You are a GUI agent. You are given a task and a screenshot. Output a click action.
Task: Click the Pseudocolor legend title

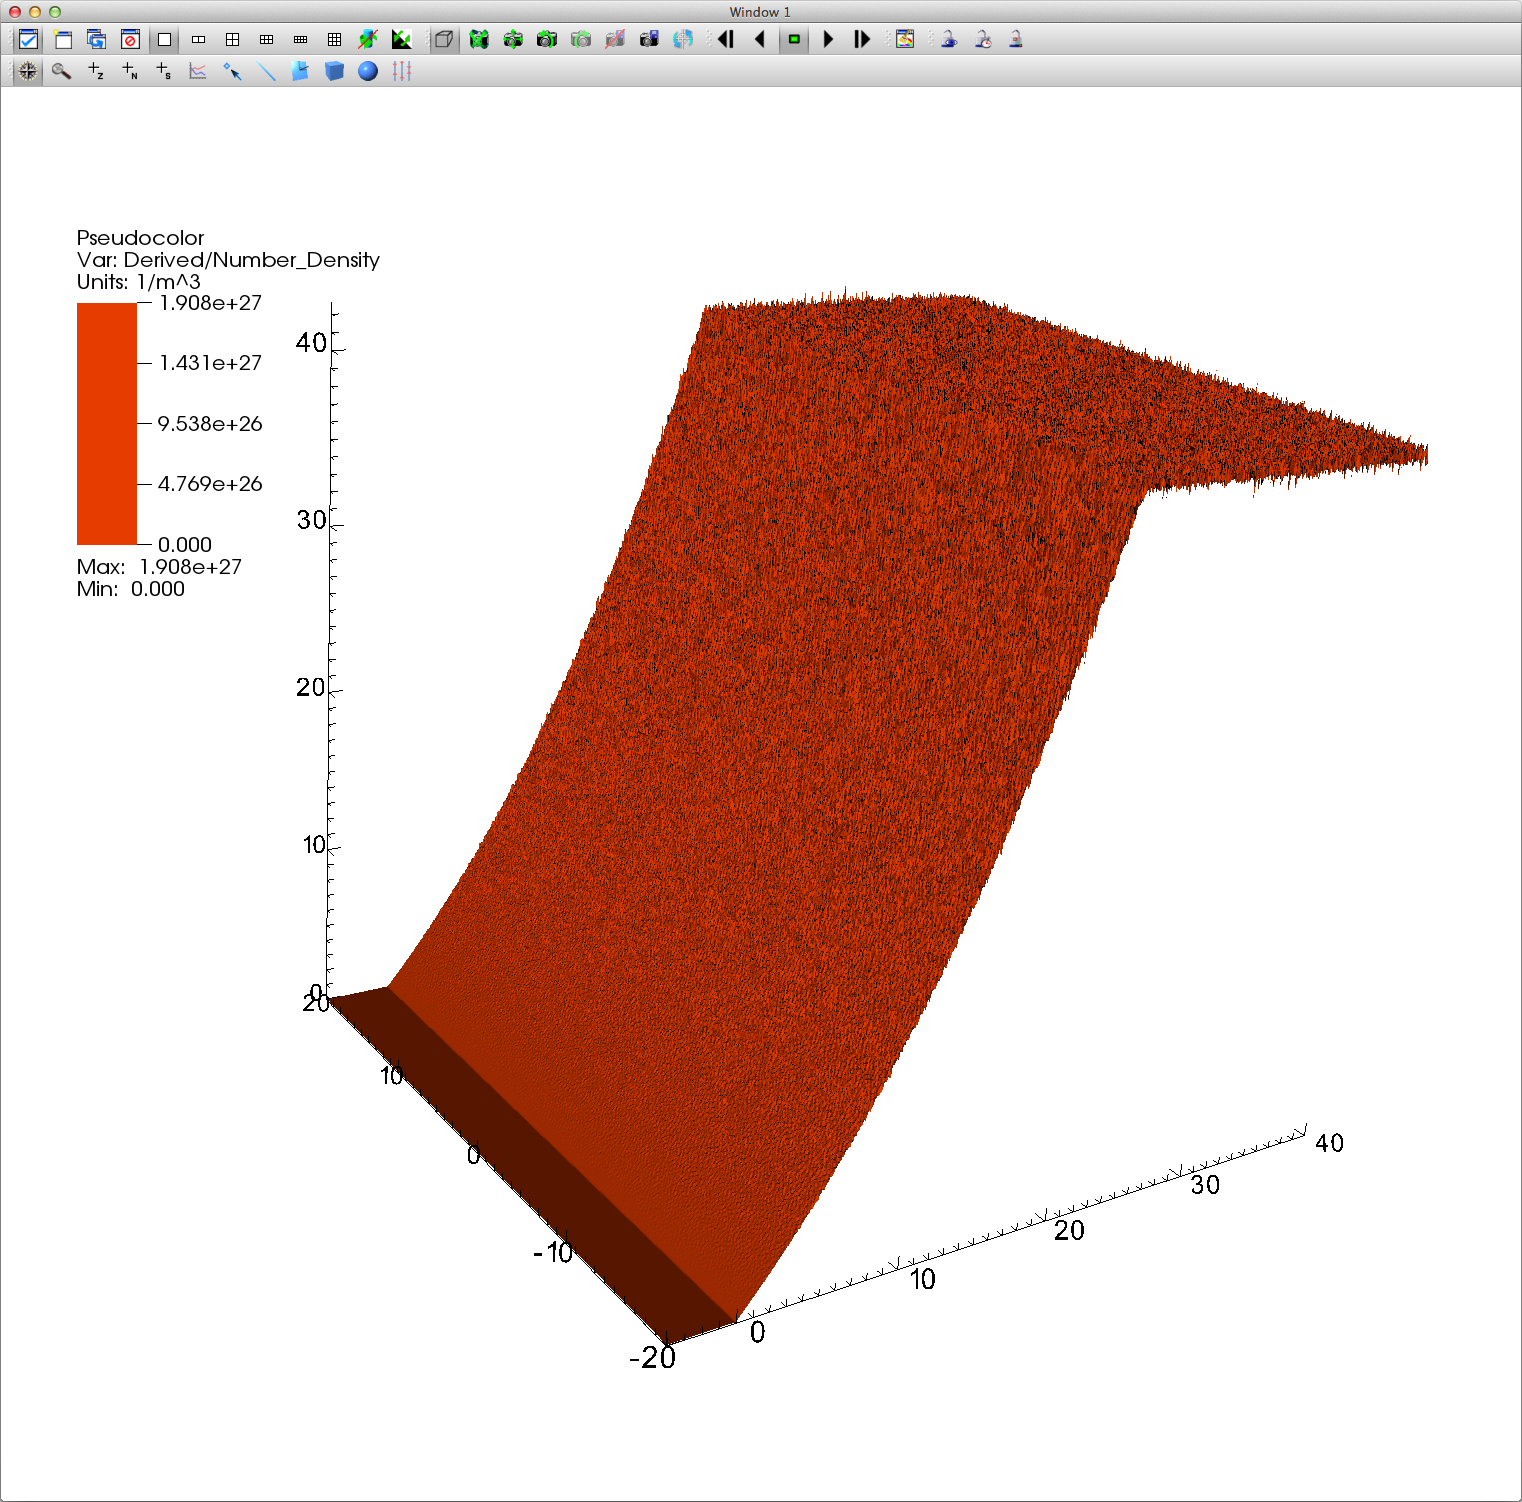click(140, 238)
